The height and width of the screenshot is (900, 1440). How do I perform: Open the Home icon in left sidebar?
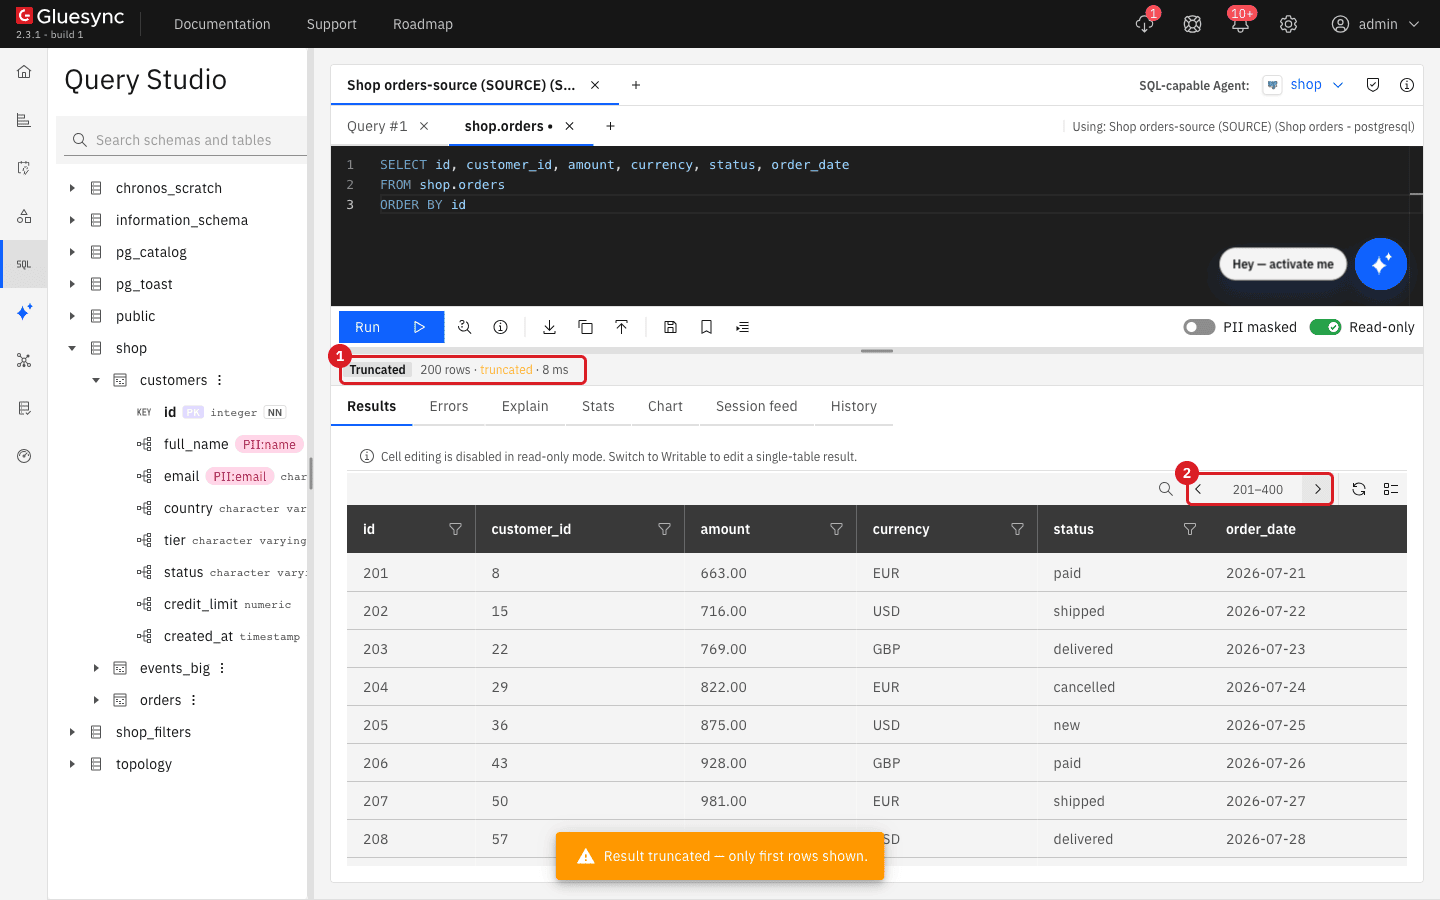[x=24, y=72]
